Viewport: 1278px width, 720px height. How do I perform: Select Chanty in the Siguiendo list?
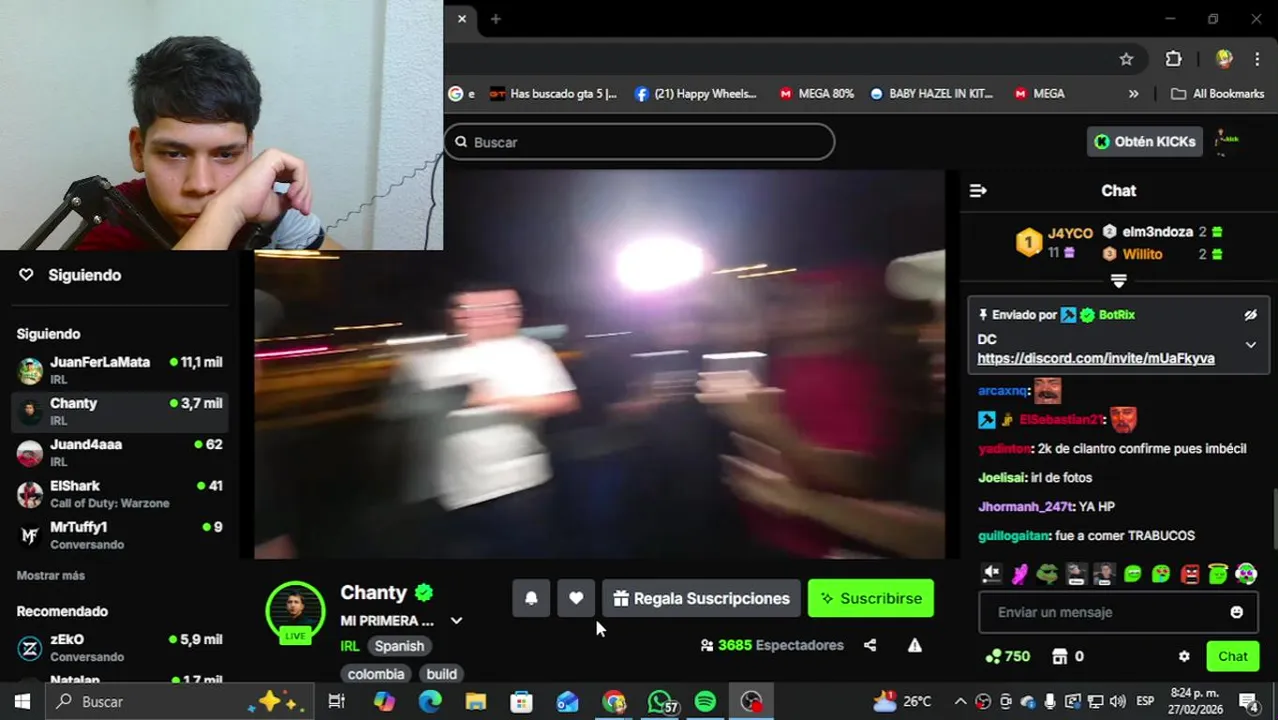click(120, 411)
